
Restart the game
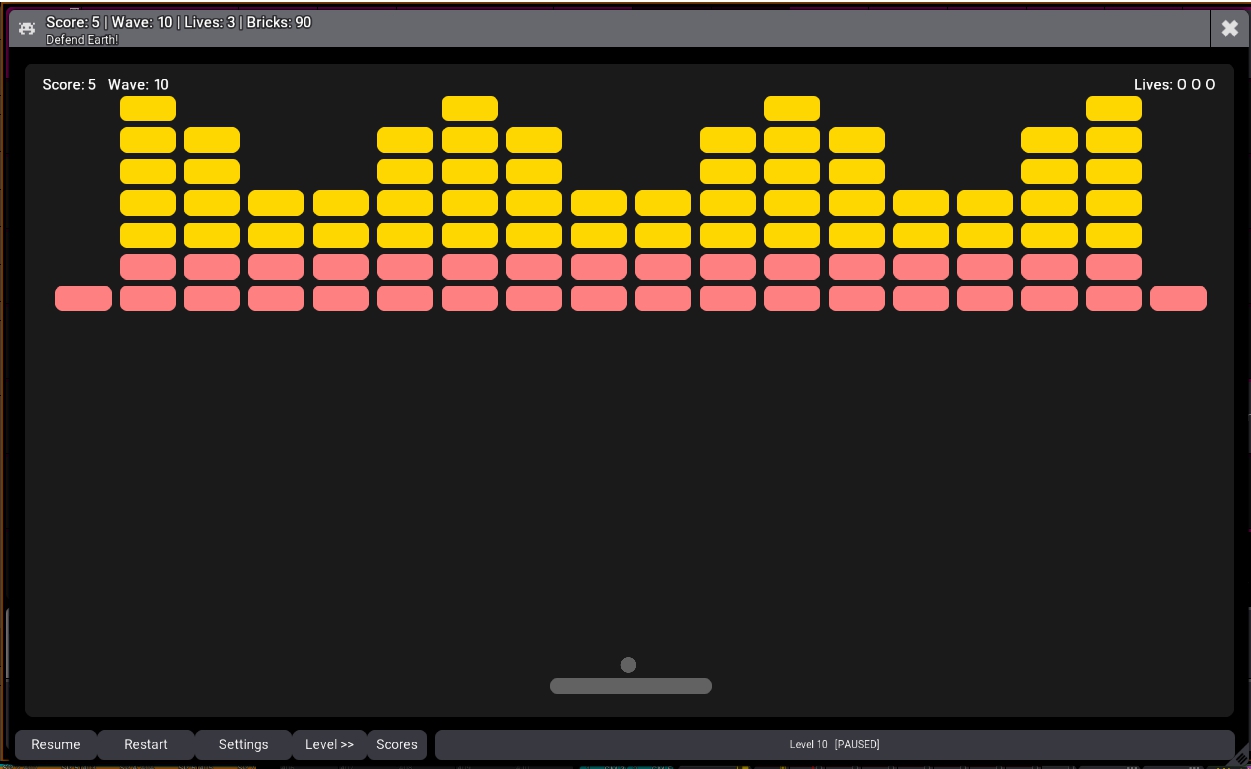146,745
